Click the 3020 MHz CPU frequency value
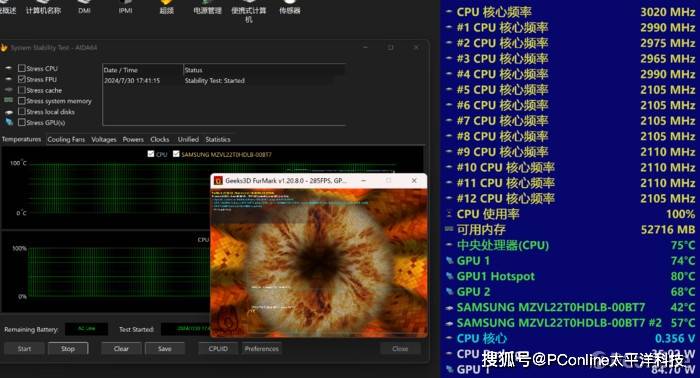The width and height of the screenshot is (700, 378). (667, 12)
